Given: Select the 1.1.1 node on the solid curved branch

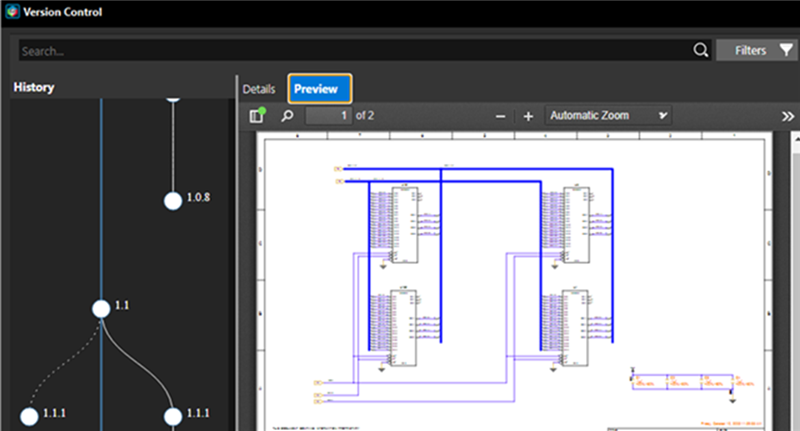Looking at the screenshot, I should click(173, 414).
